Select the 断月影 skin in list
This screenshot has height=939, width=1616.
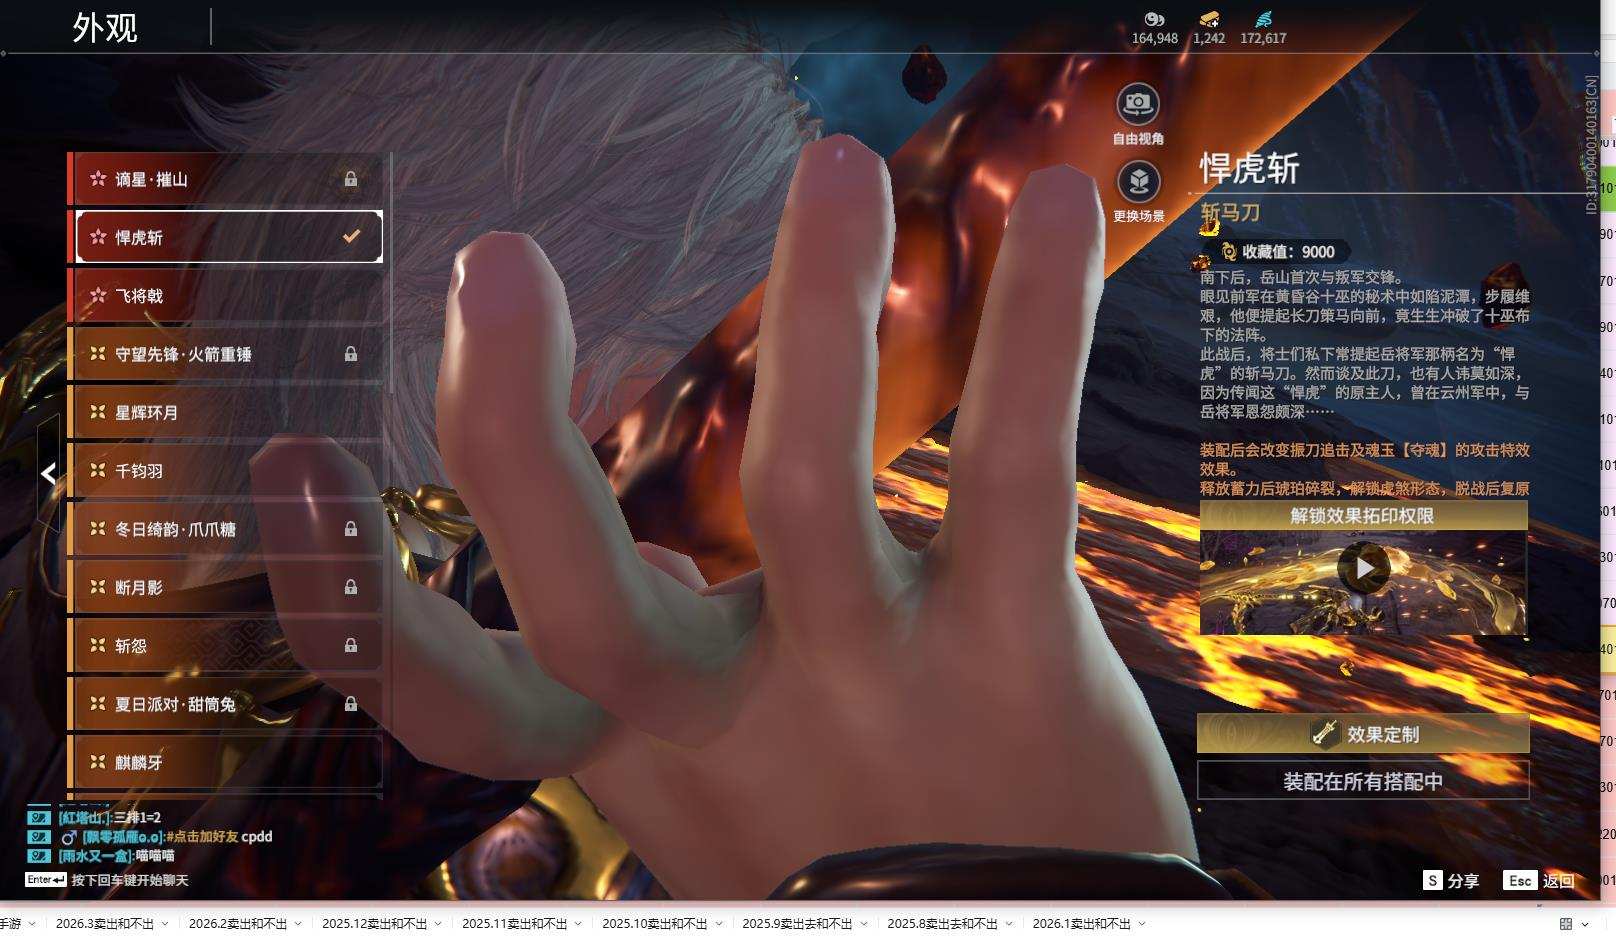(227, 587)
